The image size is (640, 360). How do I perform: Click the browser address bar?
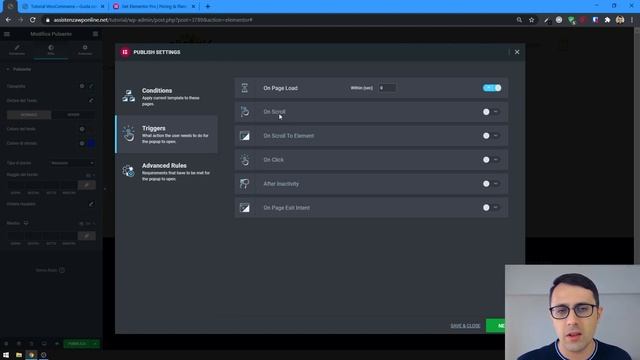282,20
